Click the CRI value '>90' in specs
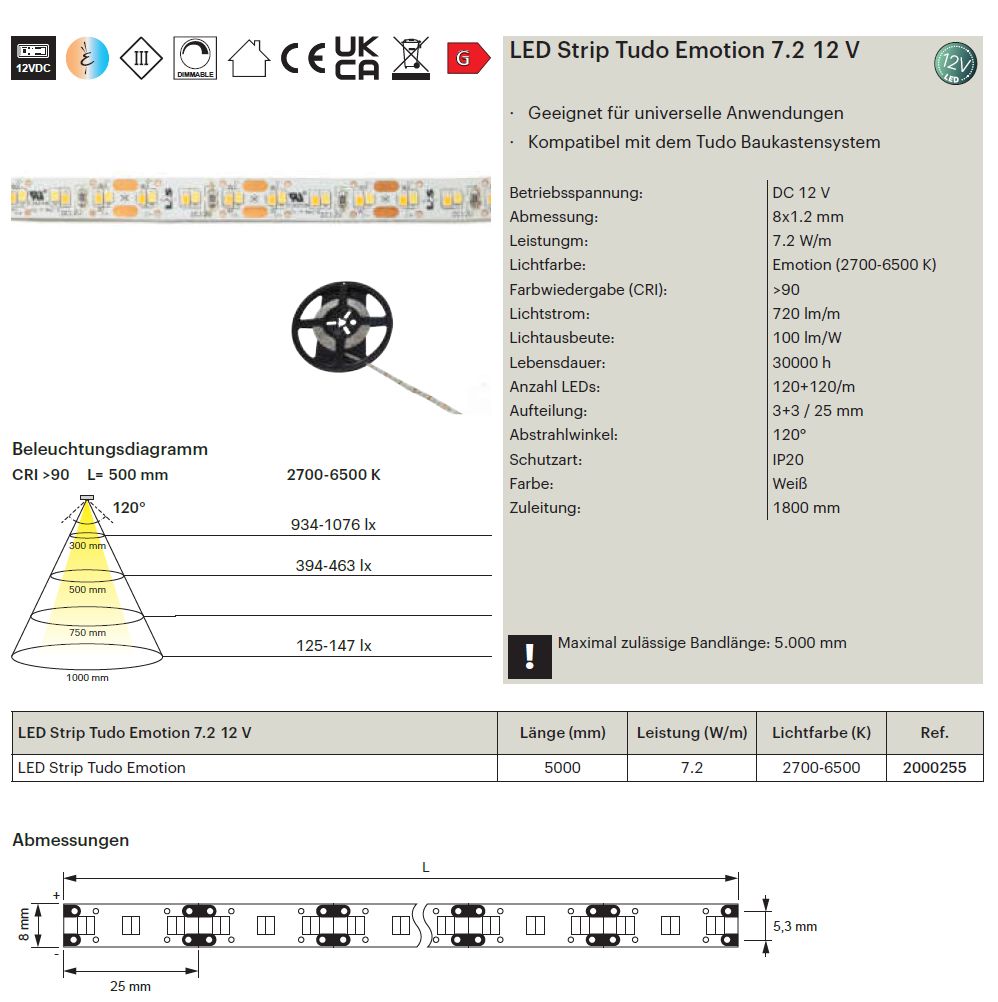This screenshot has width=998, height=1002. point(786,289)
